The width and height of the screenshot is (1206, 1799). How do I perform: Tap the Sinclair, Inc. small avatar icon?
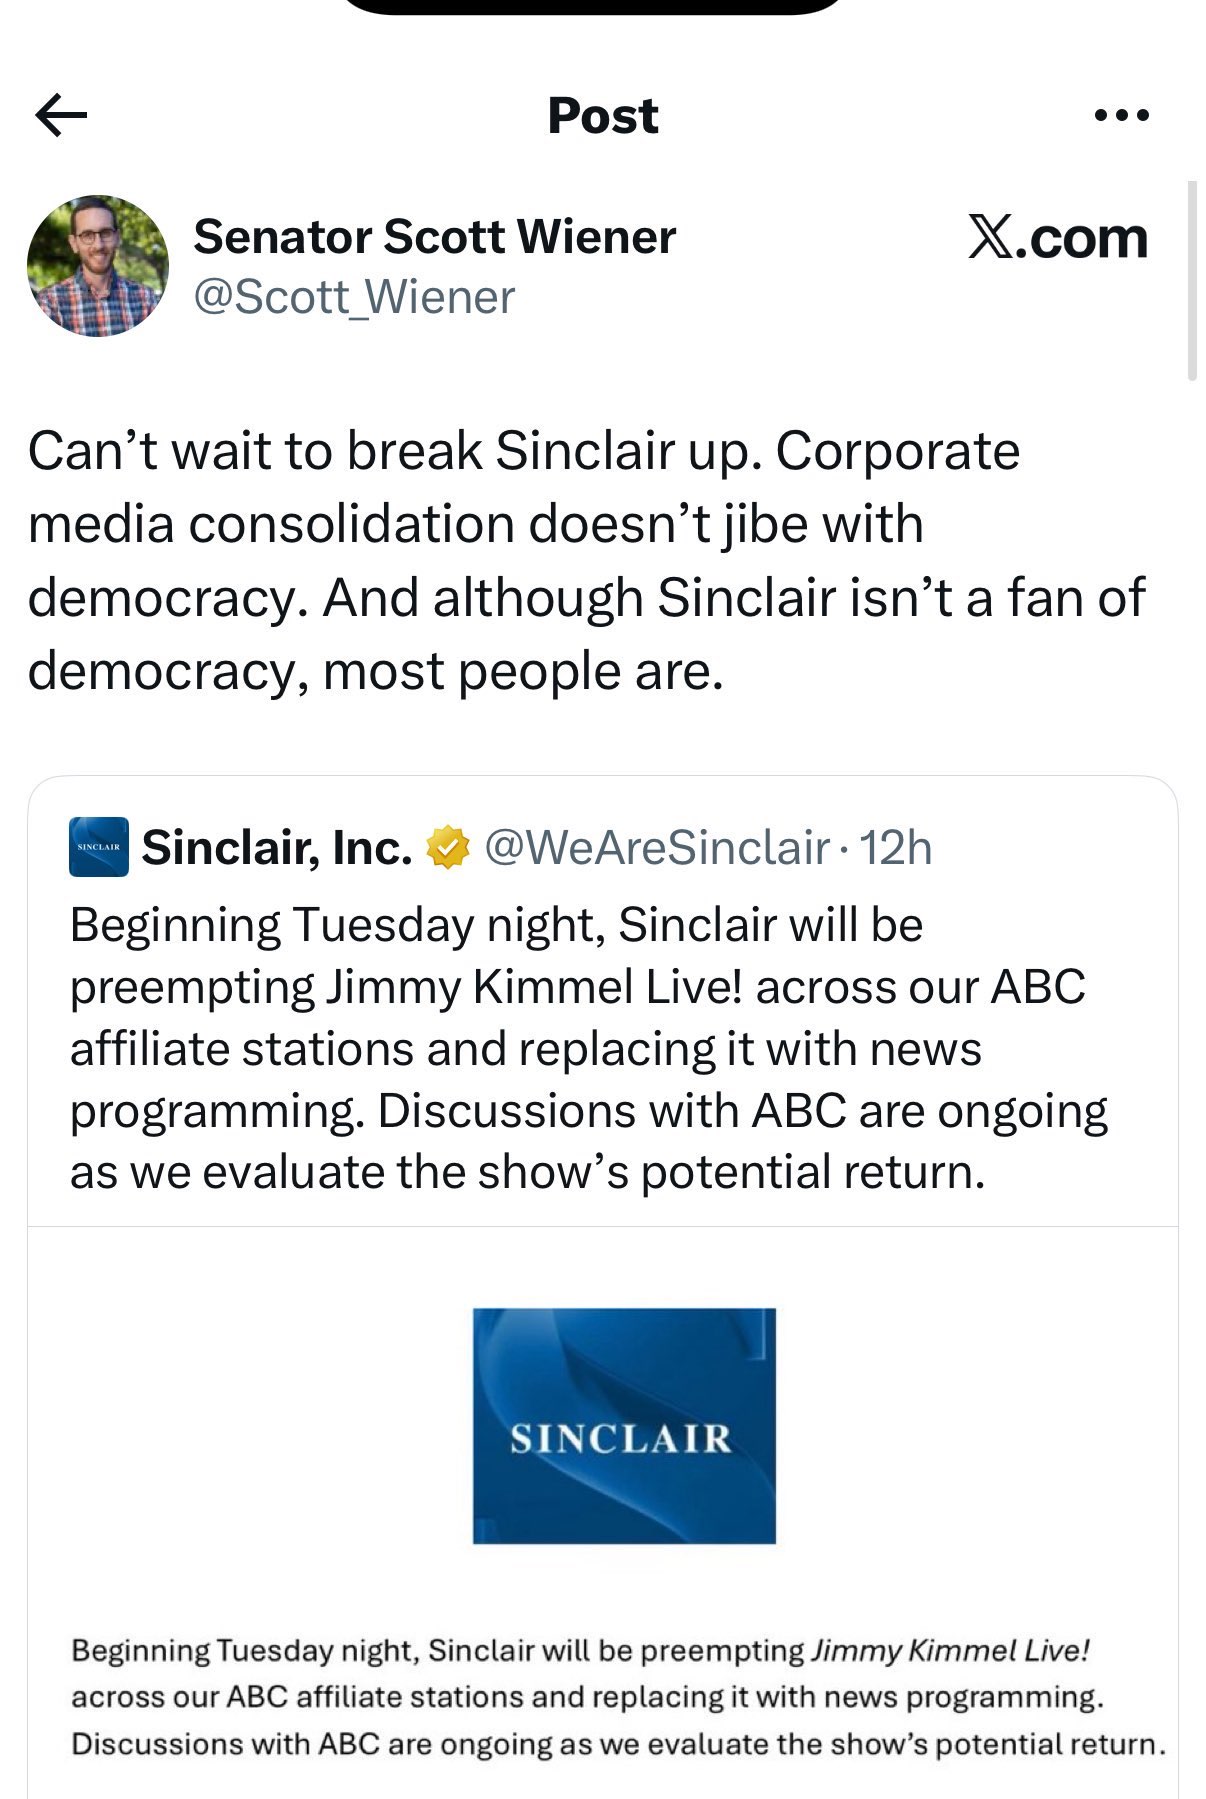click(x=98, y=847)
